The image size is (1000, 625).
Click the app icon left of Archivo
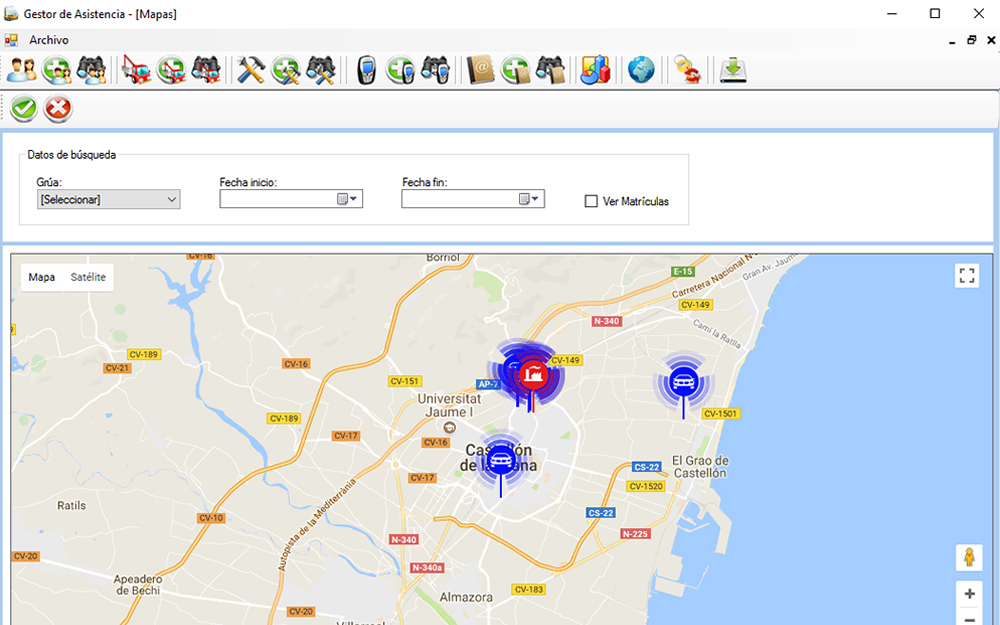(11, 40)
